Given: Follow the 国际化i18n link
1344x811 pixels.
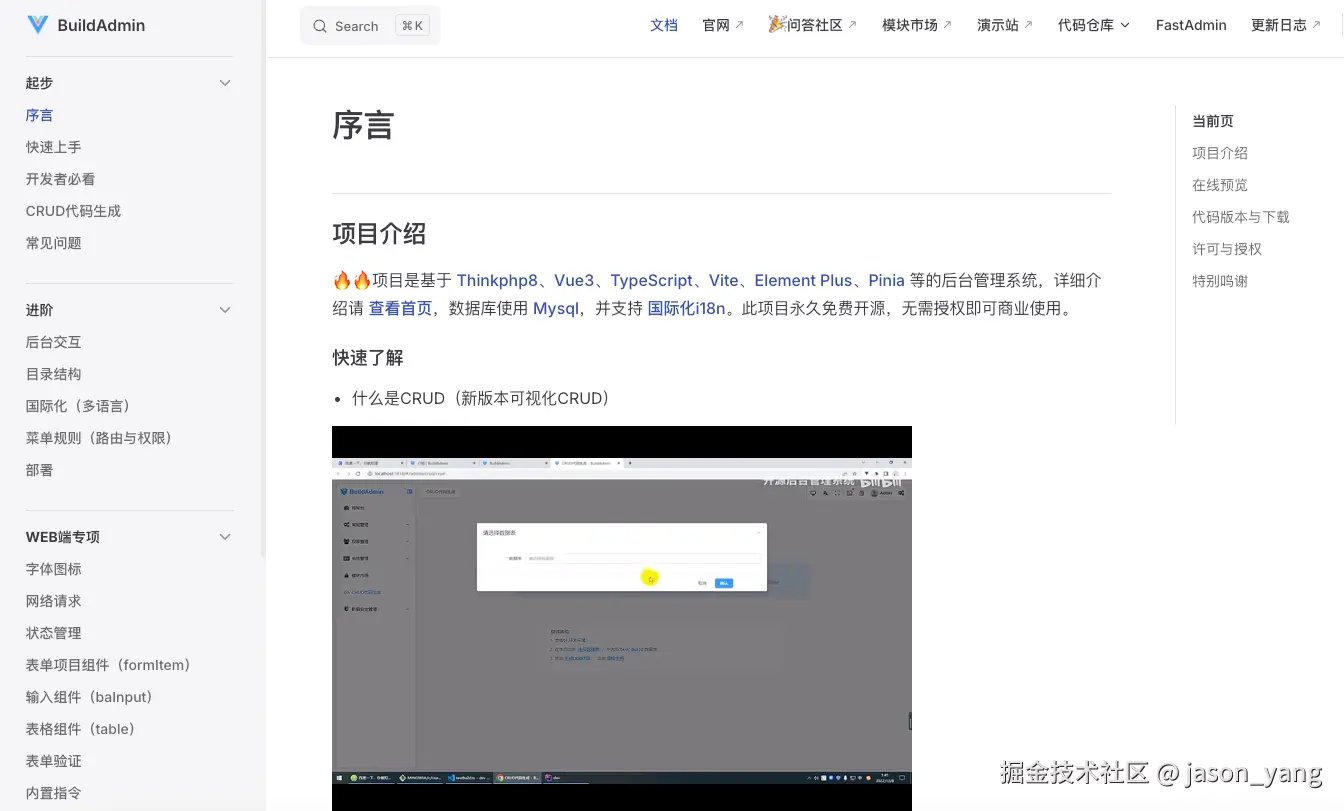Looking at the screenshot, I should click(x=687, y=308).
